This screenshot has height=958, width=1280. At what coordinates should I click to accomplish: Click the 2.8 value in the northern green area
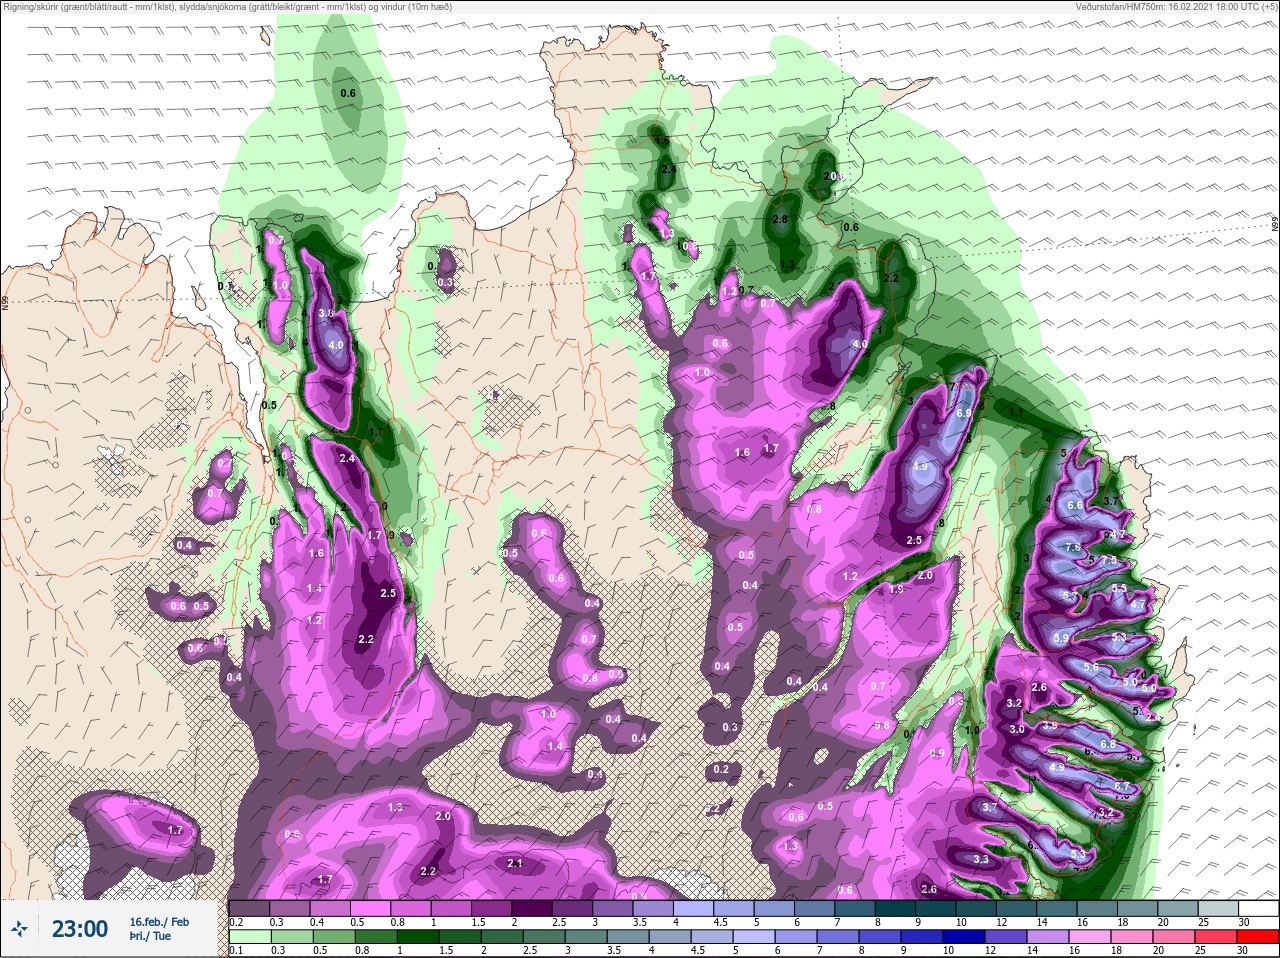(x=780, y=220)
